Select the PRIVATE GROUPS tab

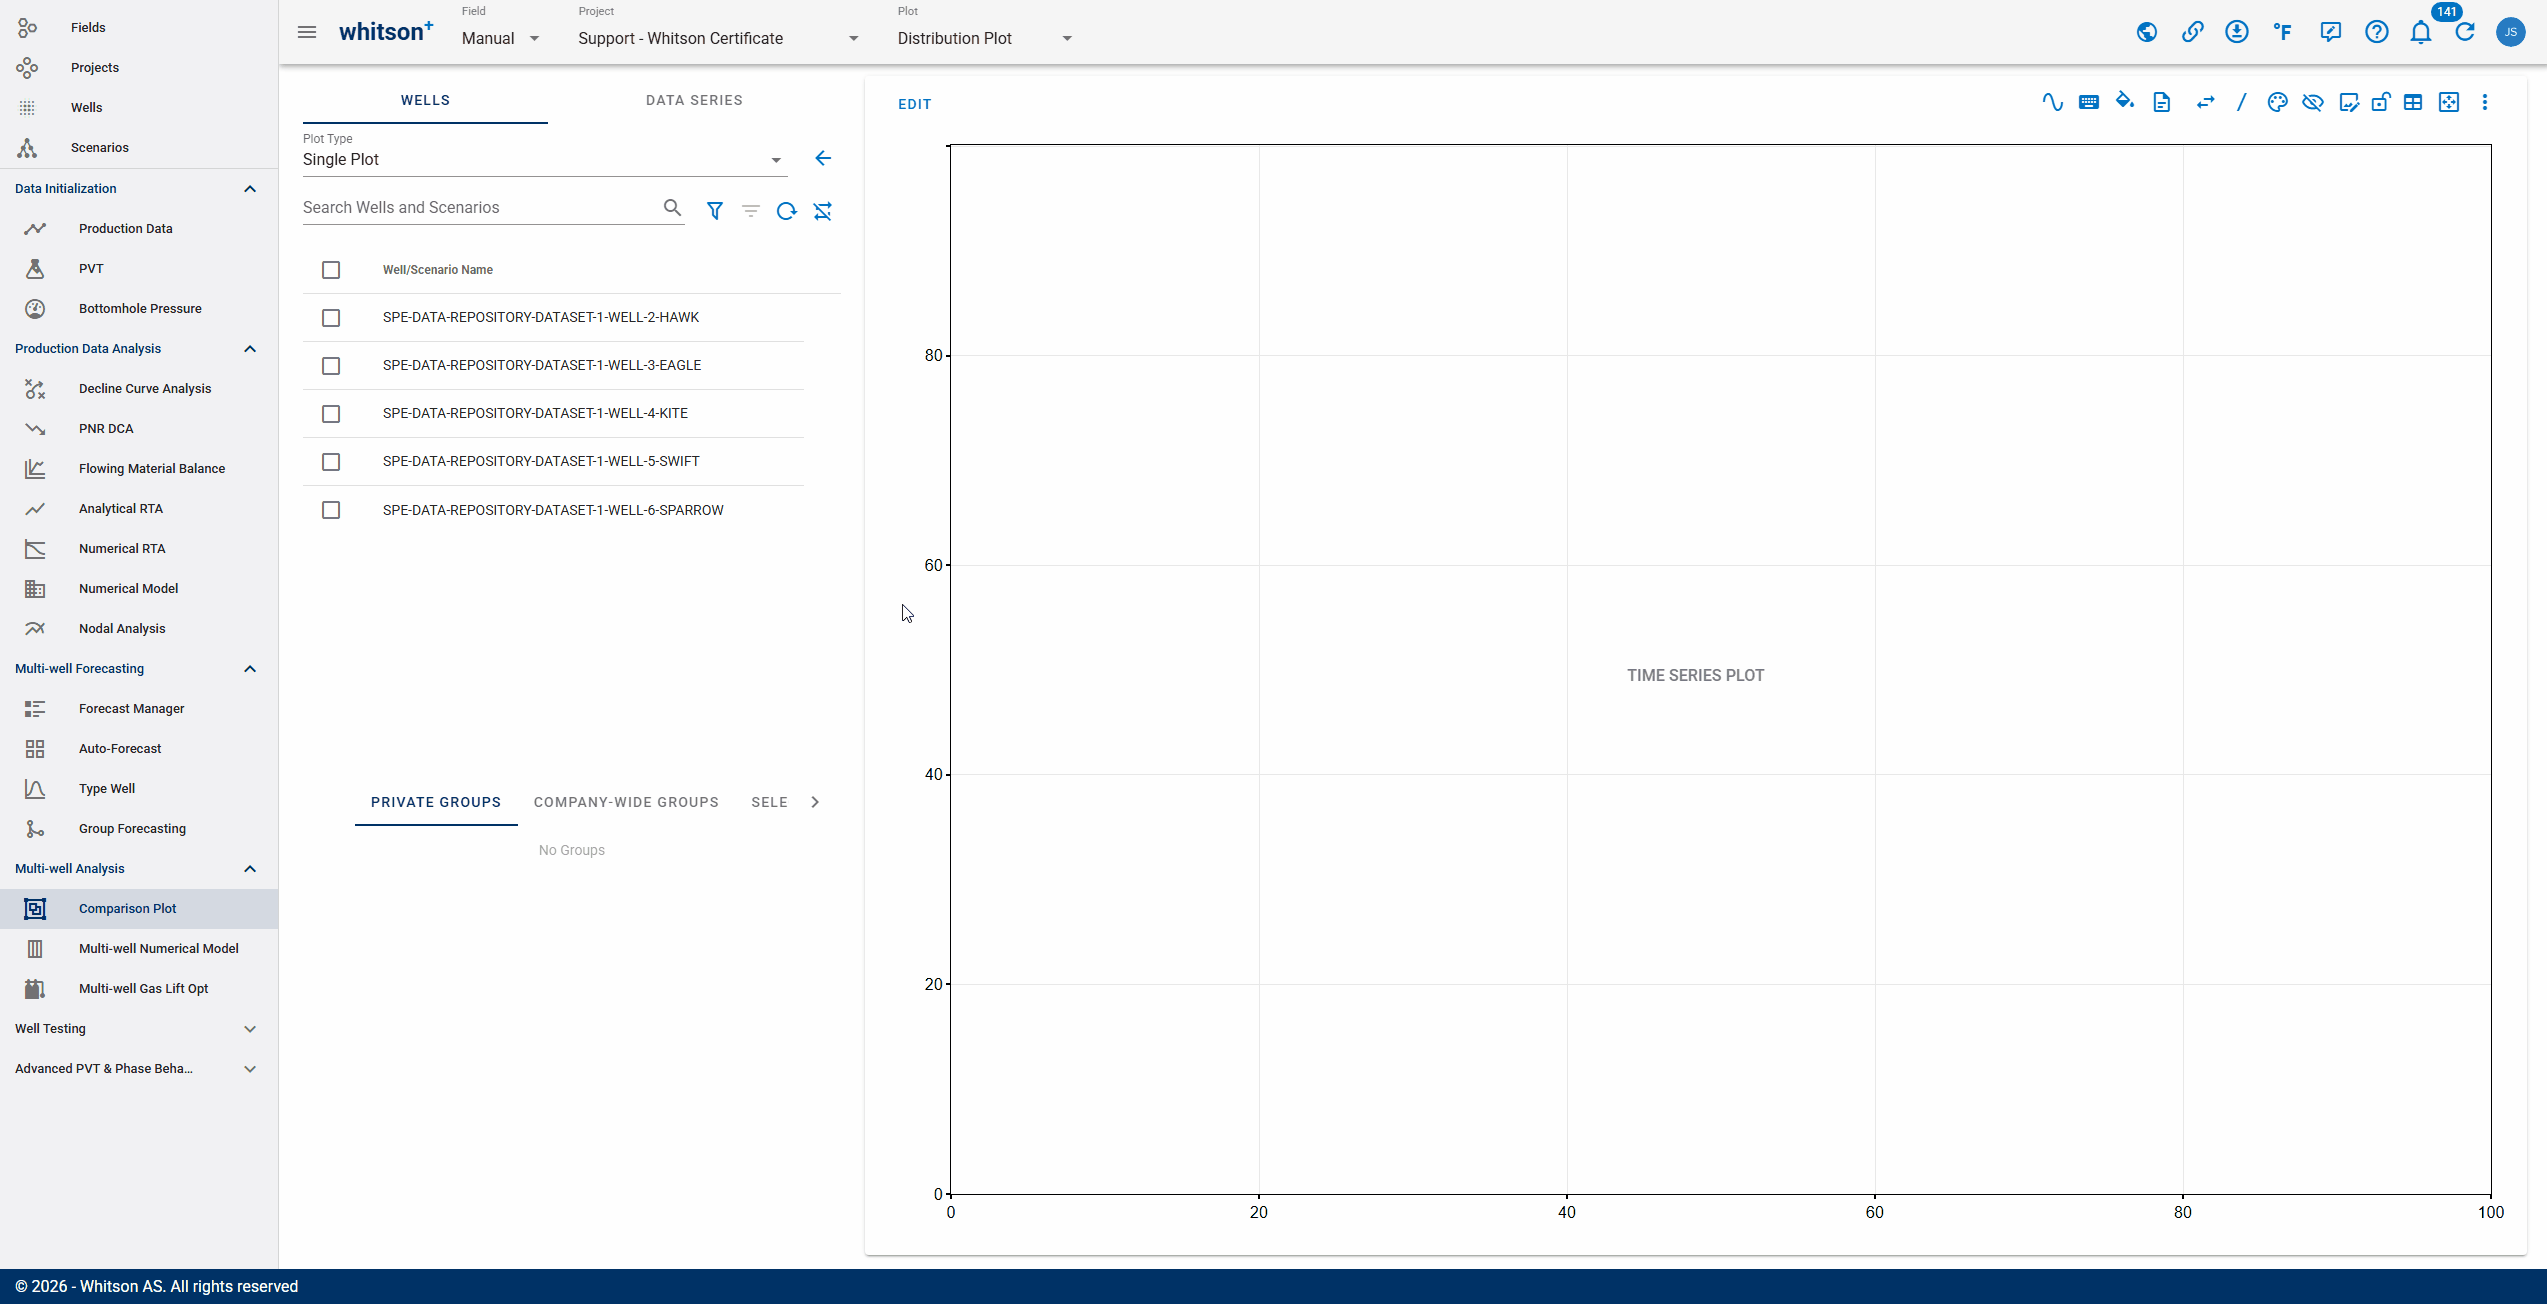[436, 802]
